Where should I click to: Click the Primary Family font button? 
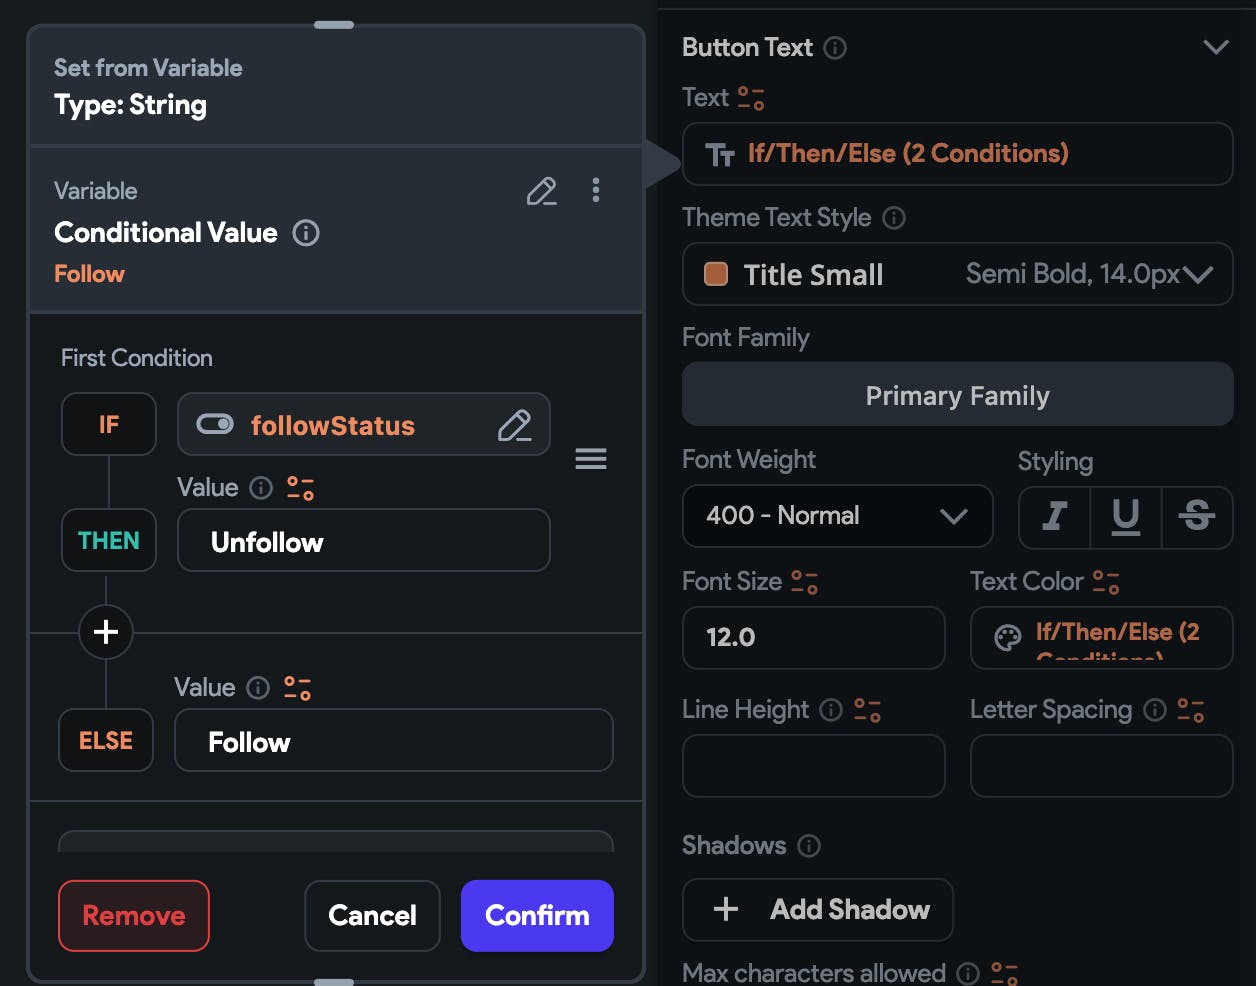pyautogui.click(x=958, y=395)
